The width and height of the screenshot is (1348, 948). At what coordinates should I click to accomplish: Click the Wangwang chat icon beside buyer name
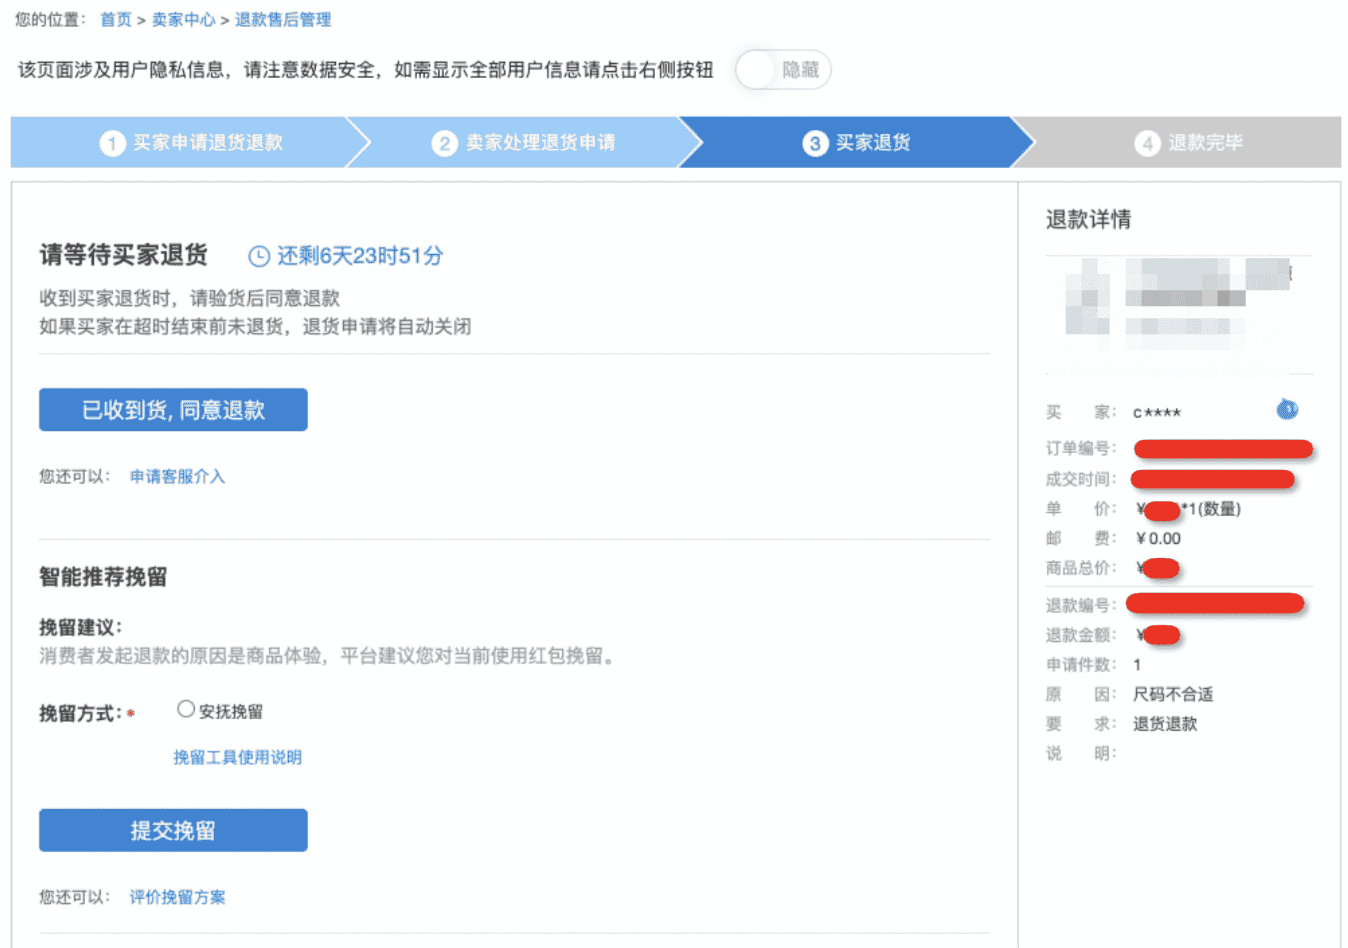pos(1286,409)
